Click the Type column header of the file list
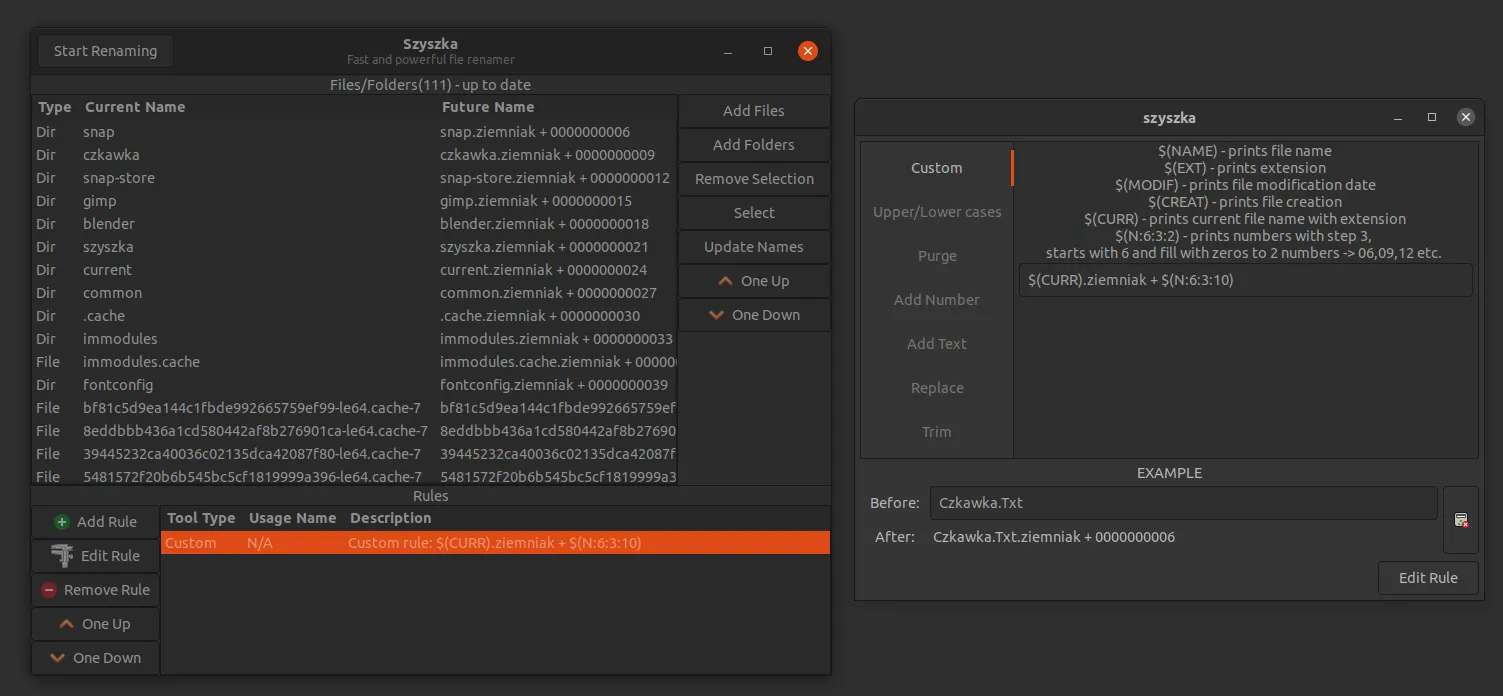 click(54, 107)
